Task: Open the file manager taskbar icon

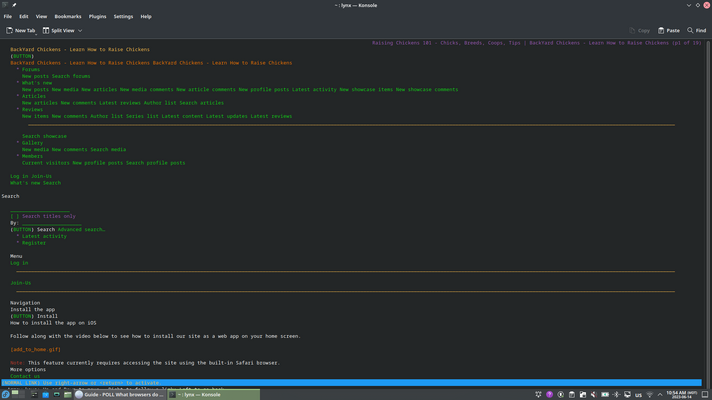Action: (68, 395)
